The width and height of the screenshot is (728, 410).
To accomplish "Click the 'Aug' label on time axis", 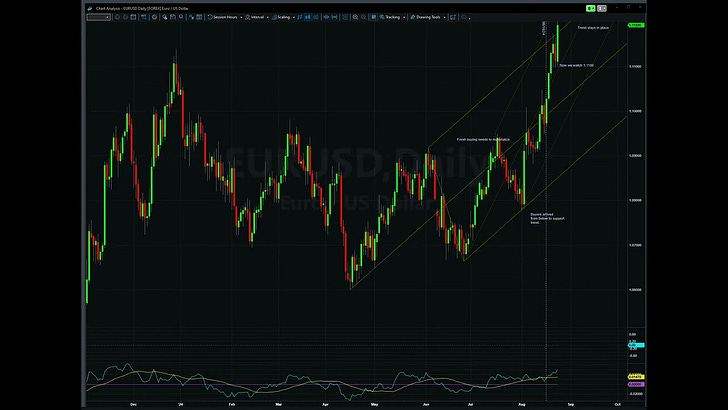I will (x=522, y=404).
